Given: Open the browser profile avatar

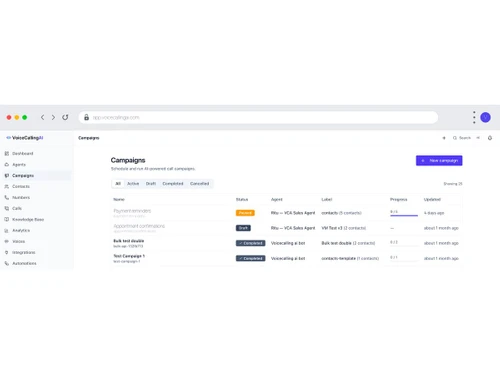Looking at the screenshot, I should [x=485, y=117].
